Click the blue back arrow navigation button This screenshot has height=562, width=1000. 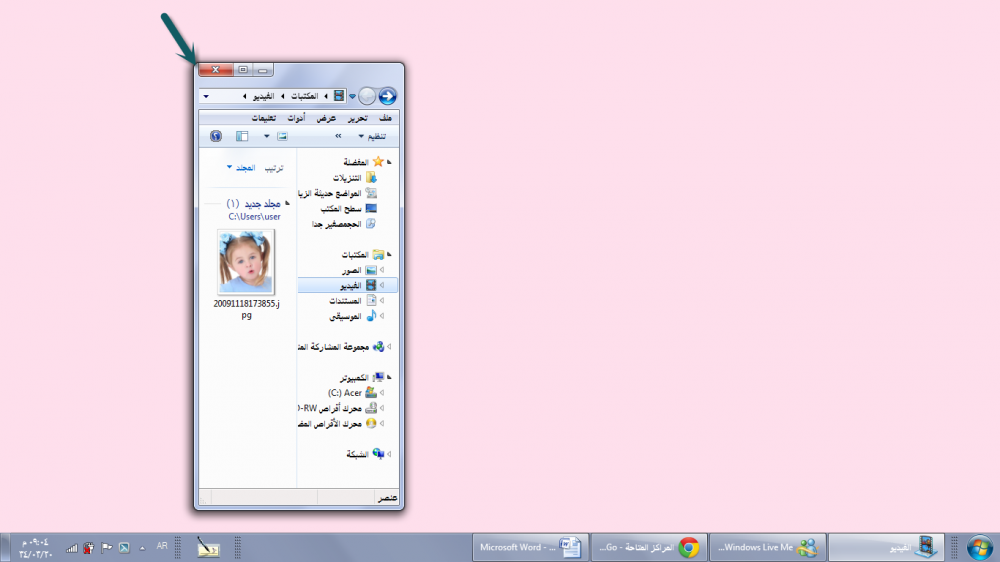click(387, 96)
